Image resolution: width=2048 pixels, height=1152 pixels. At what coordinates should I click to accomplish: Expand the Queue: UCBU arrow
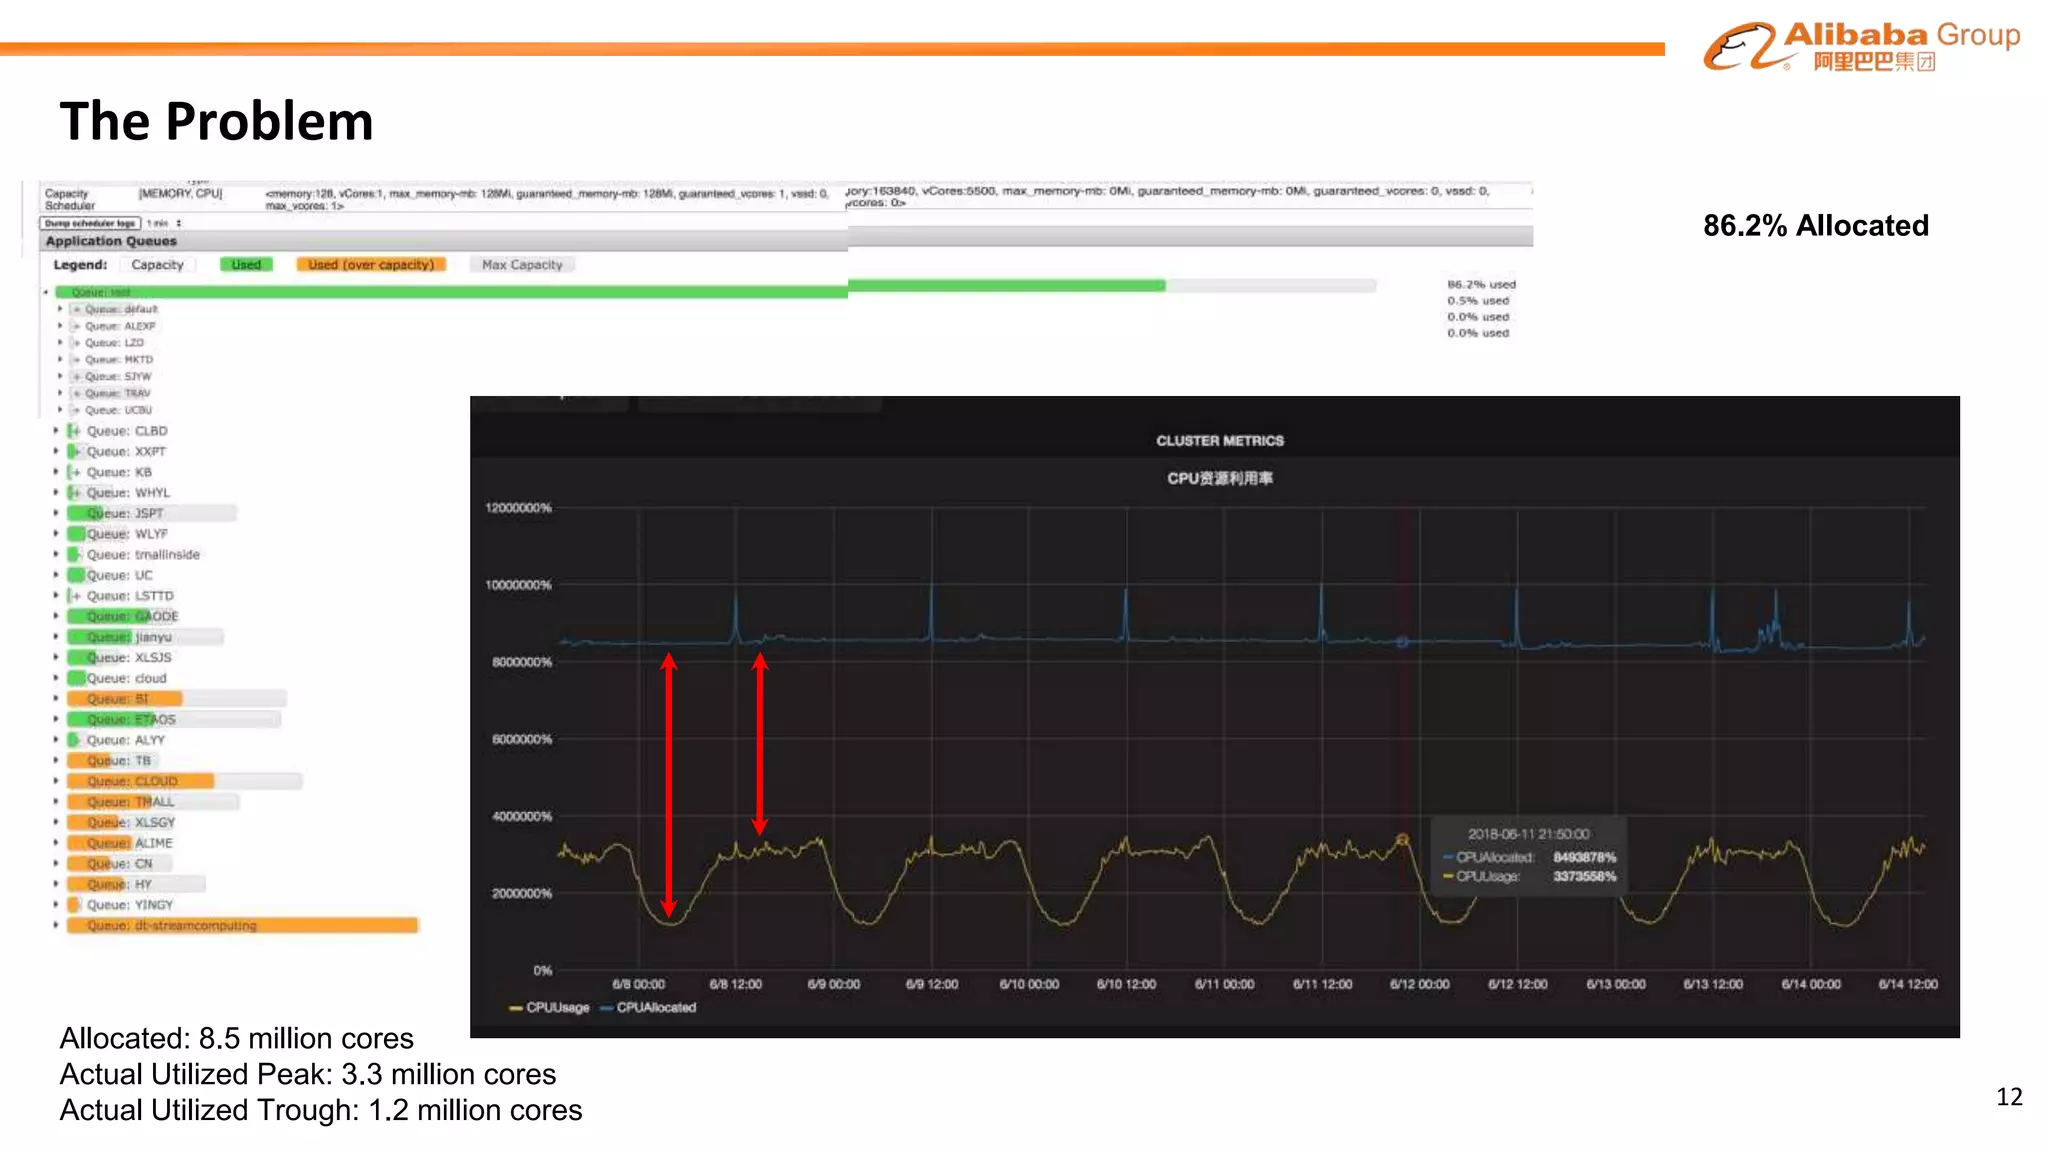(x=60, y=410)
